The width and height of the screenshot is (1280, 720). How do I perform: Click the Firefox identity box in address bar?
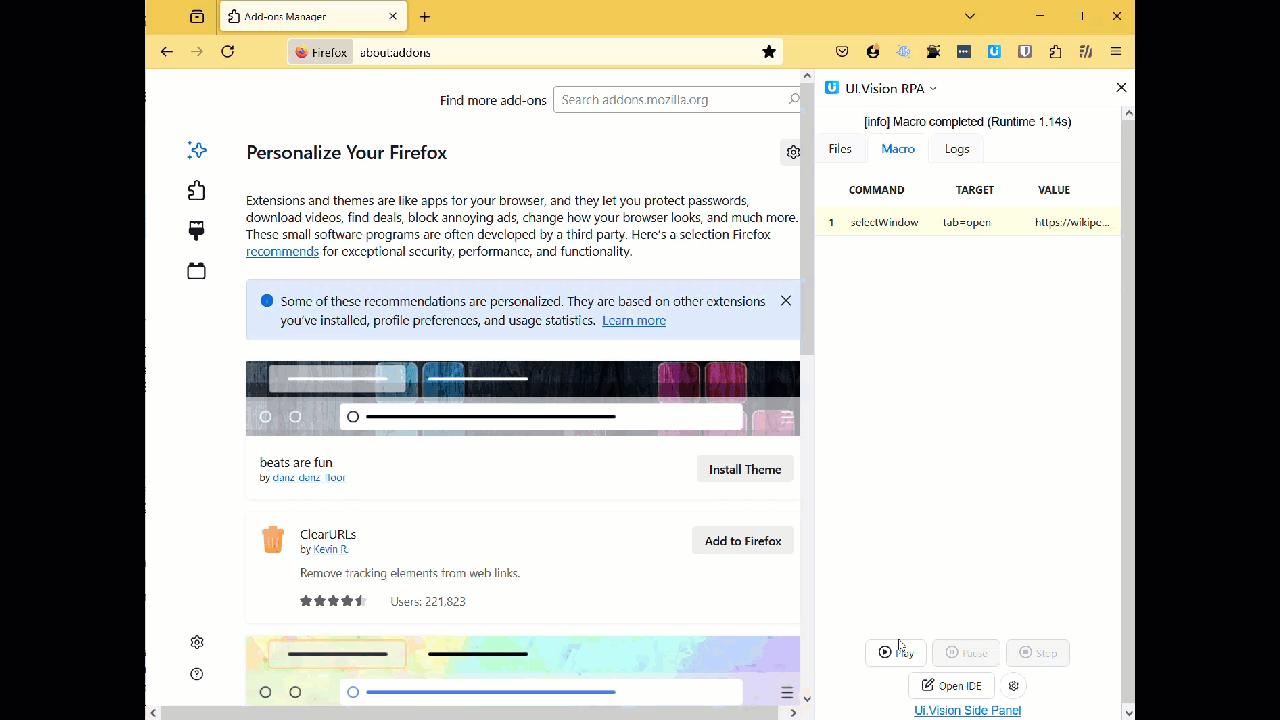point(322,52)
